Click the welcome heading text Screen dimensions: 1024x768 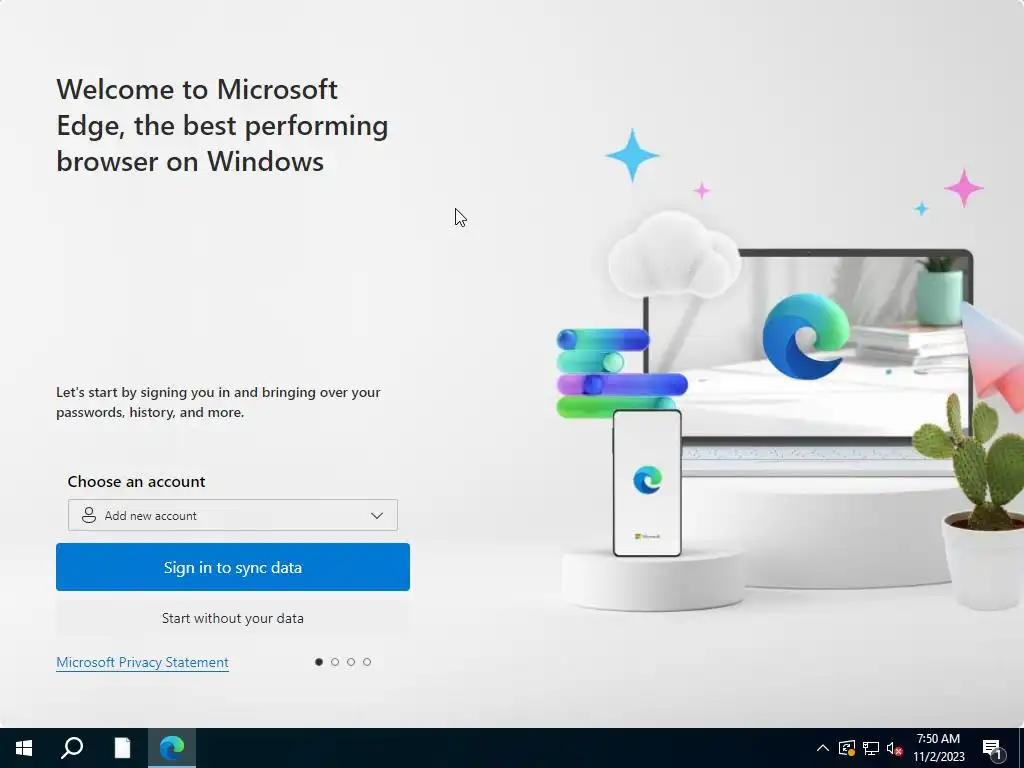coord(222,125)
